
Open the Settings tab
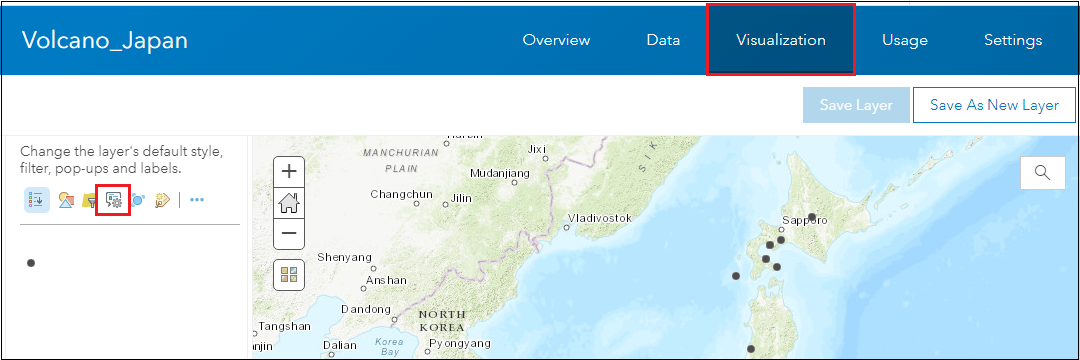point(1012,40)
